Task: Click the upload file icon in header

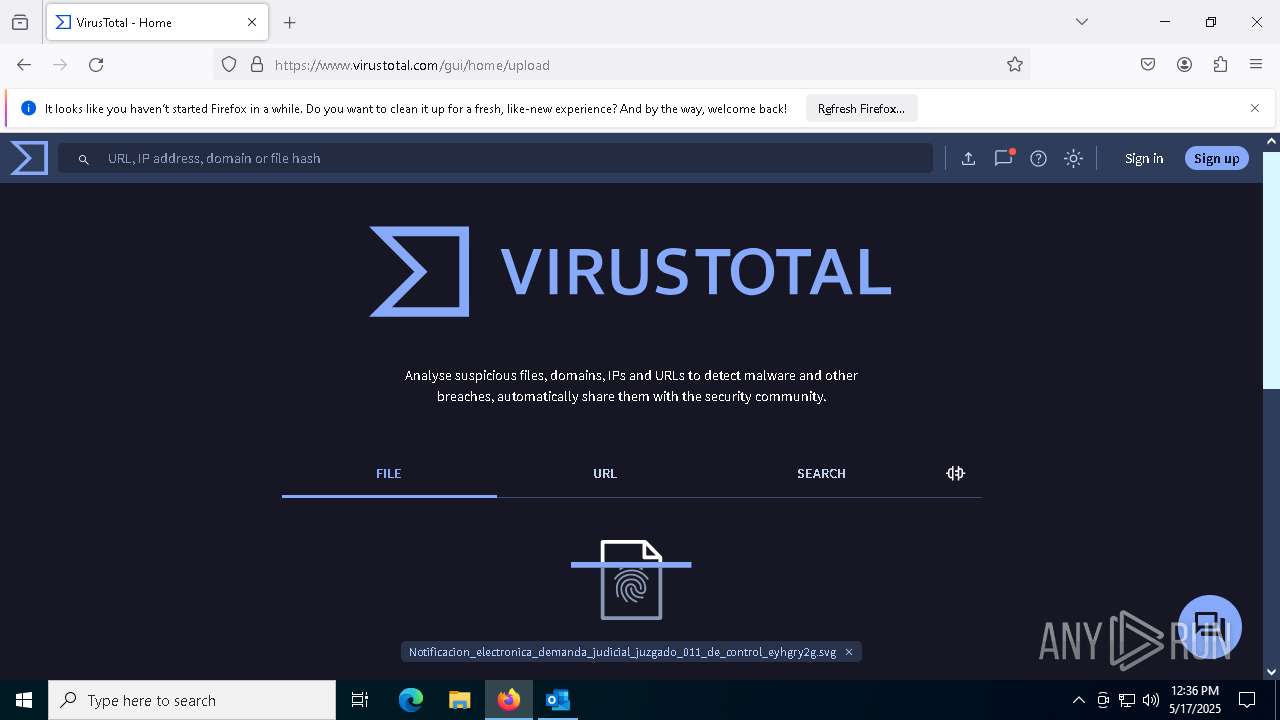Action: 968,158
